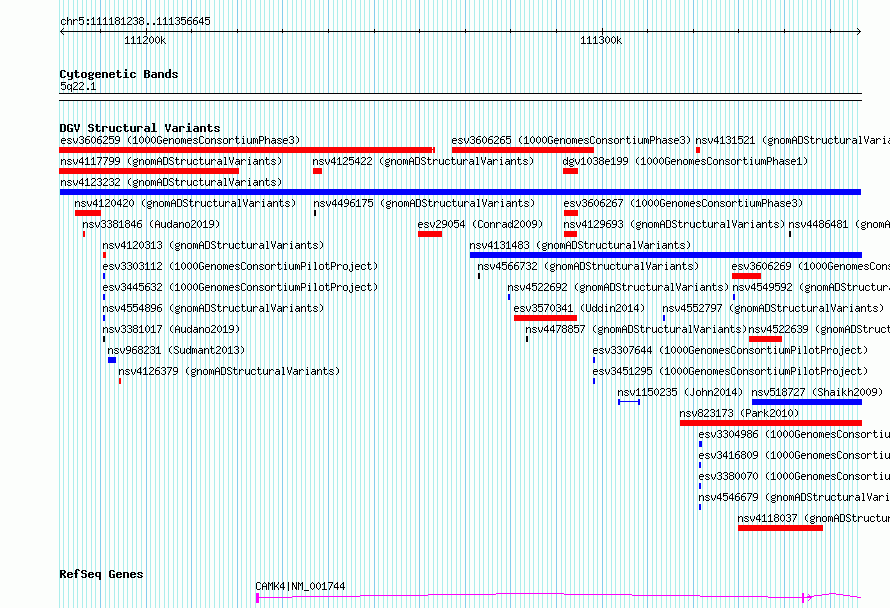This screenshot has width=890, height=608.
Task: Select esv3570341 Uddin2014 label
Action: coord(580,308)
